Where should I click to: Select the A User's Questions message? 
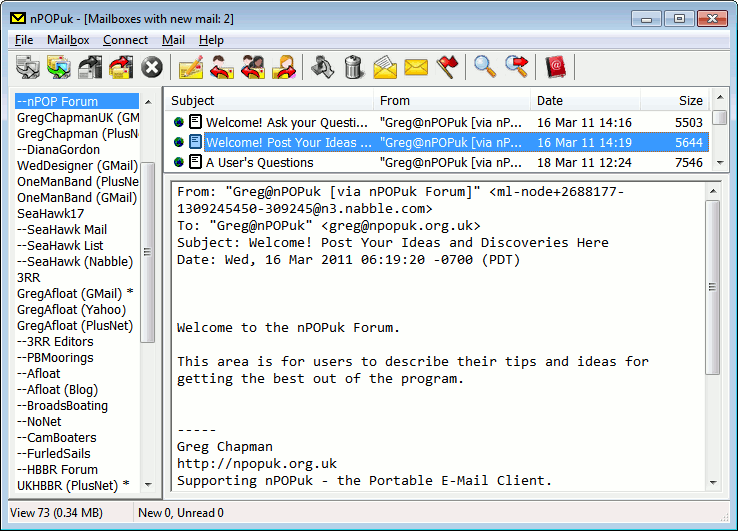pyautogui.click(x=437, y=162)
